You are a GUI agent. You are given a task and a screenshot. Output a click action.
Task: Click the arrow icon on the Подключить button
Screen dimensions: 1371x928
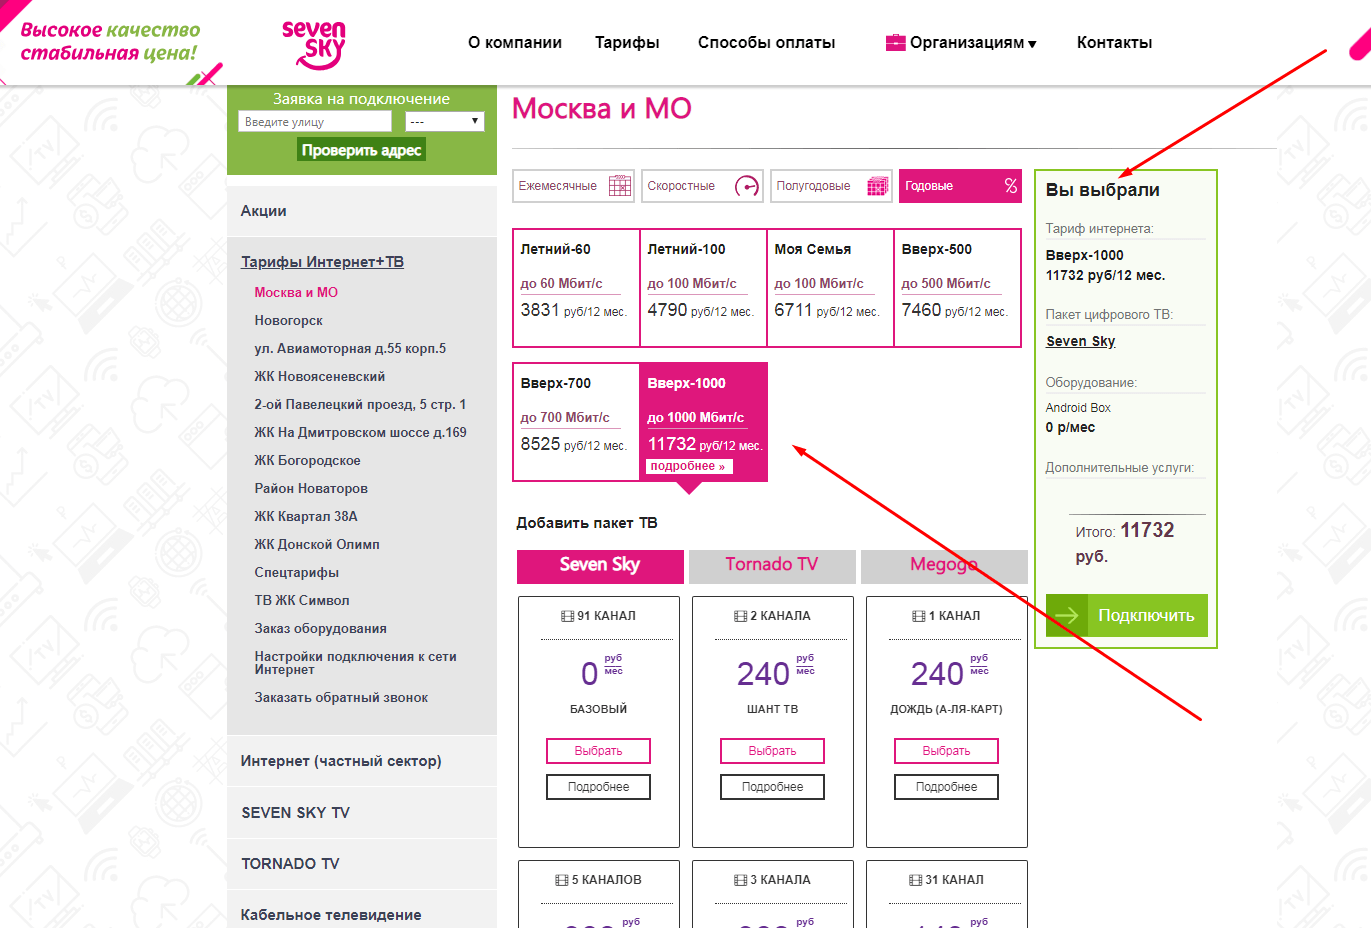pyautogui.click(x=1067, y=615)
